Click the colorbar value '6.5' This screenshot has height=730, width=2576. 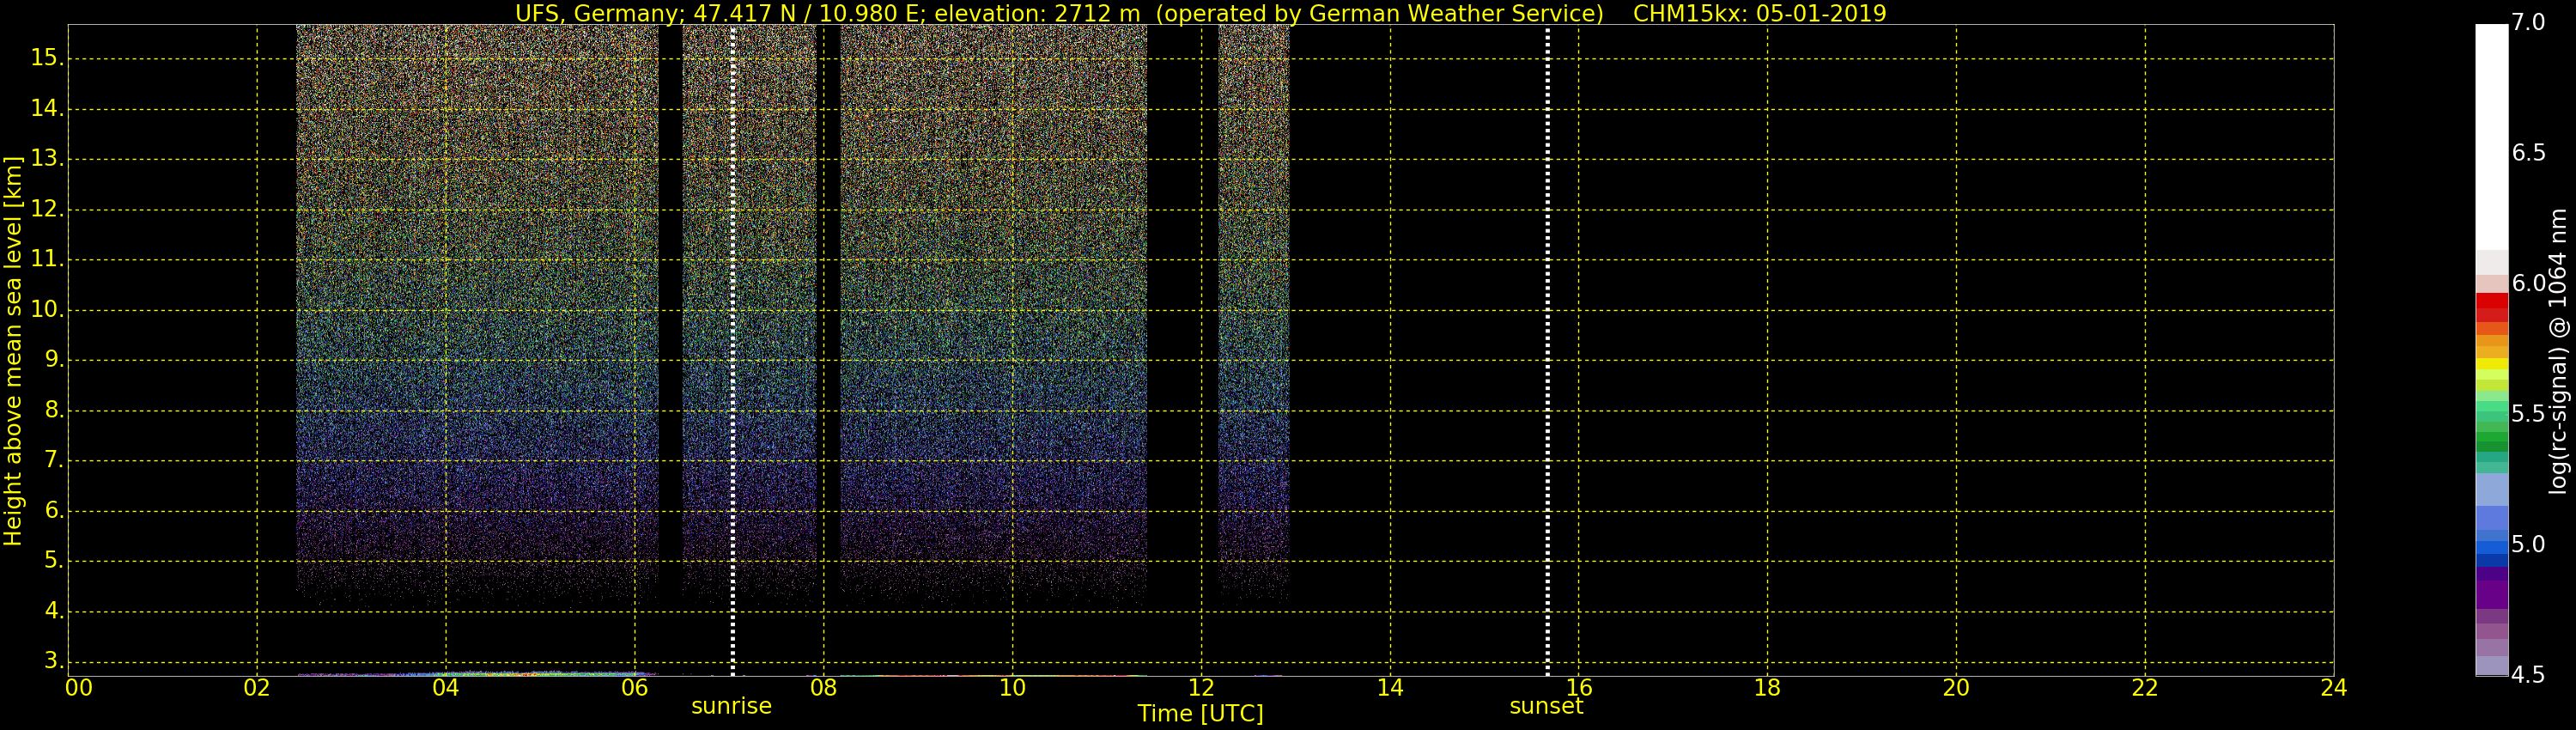tap(2528, 152)
